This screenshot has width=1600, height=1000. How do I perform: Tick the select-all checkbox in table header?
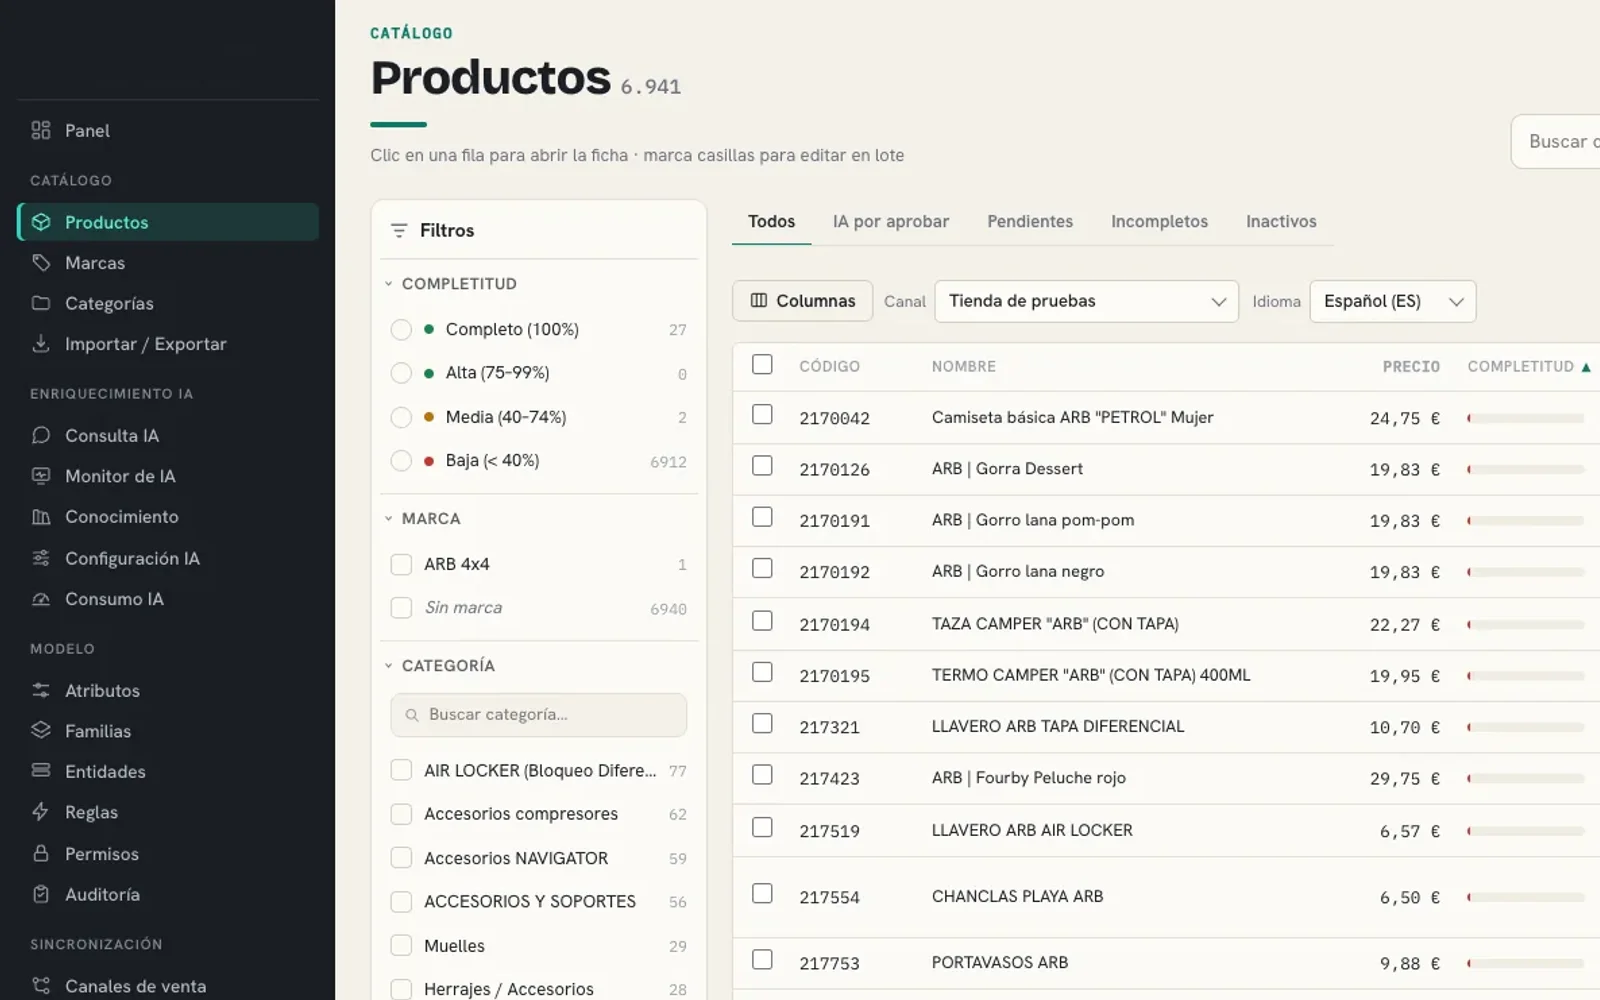[x=762, y=364]
